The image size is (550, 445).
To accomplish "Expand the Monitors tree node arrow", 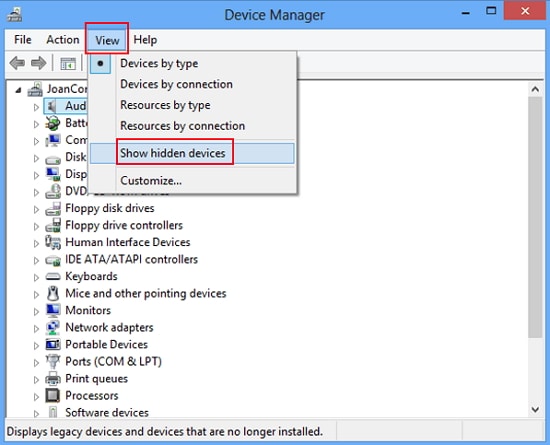I will pos(36,311).
